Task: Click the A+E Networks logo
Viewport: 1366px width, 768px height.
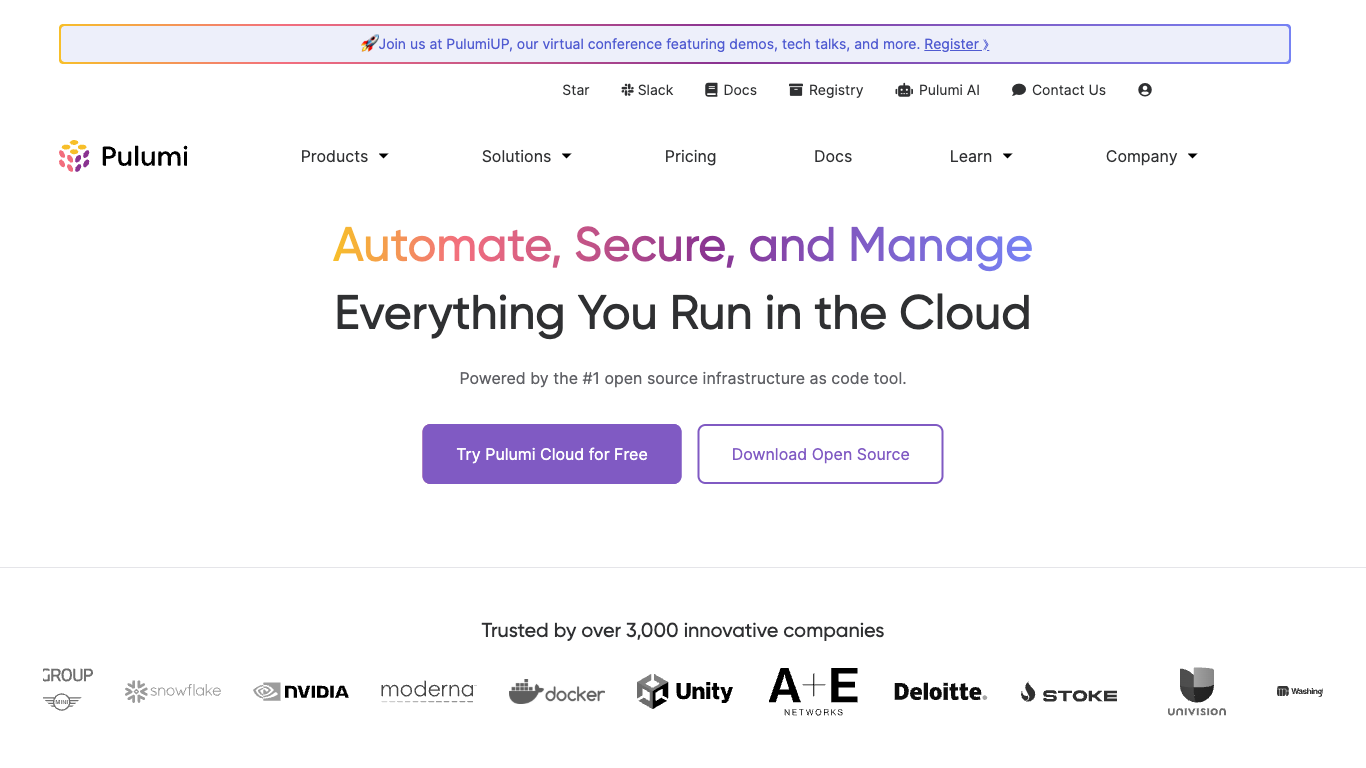Action: [x=813, y=691]
